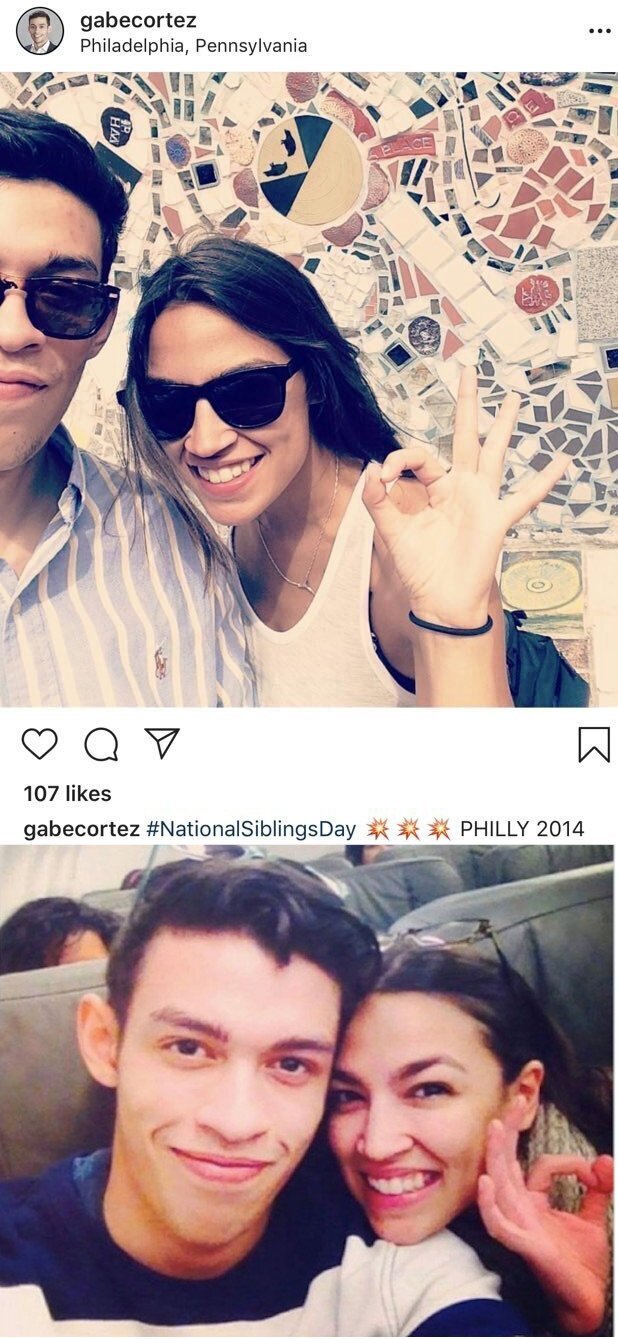Tap the PHILLY 2014 caption text
This screenshot has width=618, height=1339.
pyautogui.click(x=522, y=829)
